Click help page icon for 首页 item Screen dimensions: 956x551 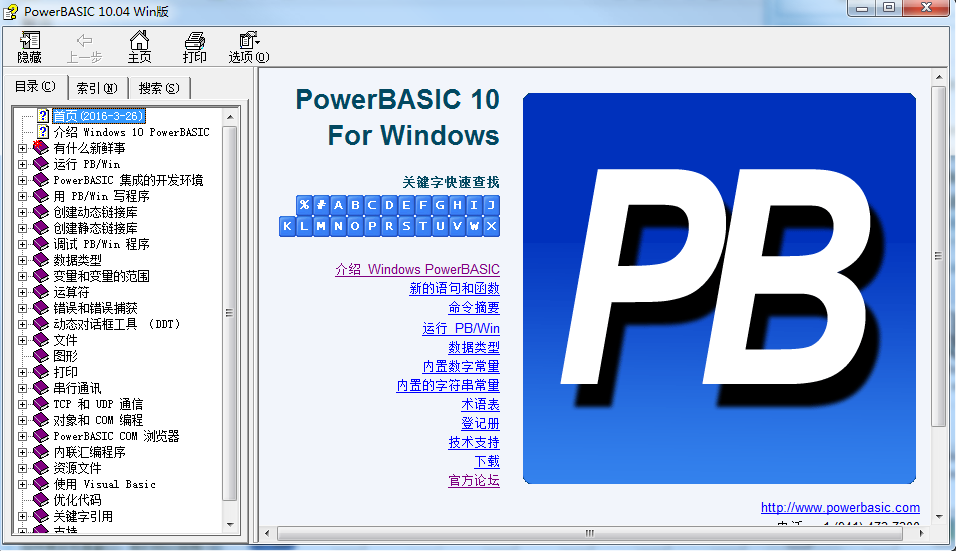pyautogui.click(x=43, y=115)
